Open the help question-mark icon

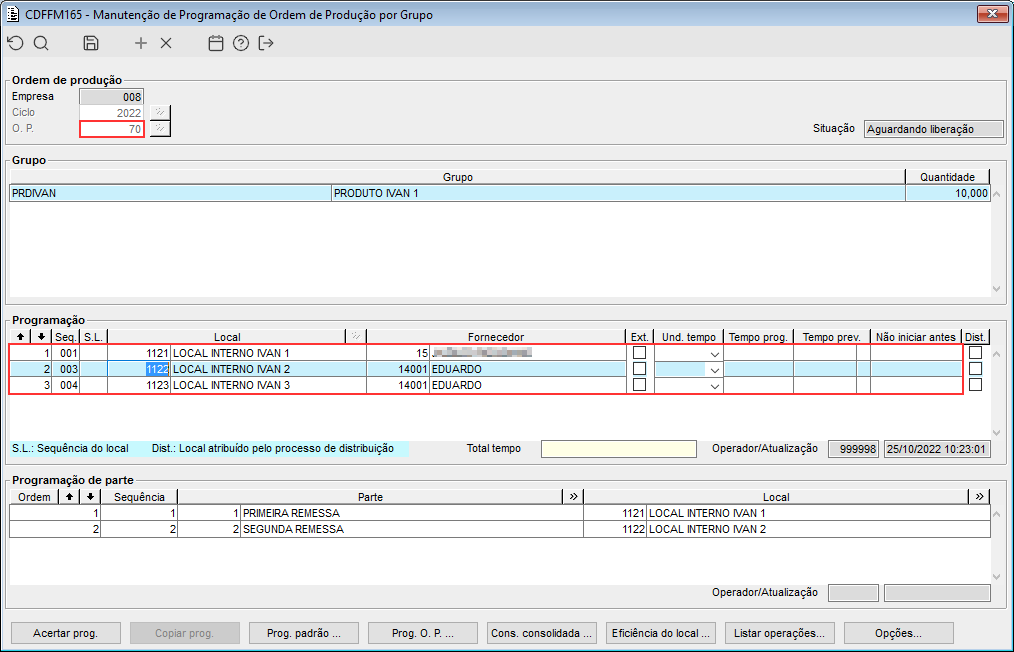click(241, 43)
